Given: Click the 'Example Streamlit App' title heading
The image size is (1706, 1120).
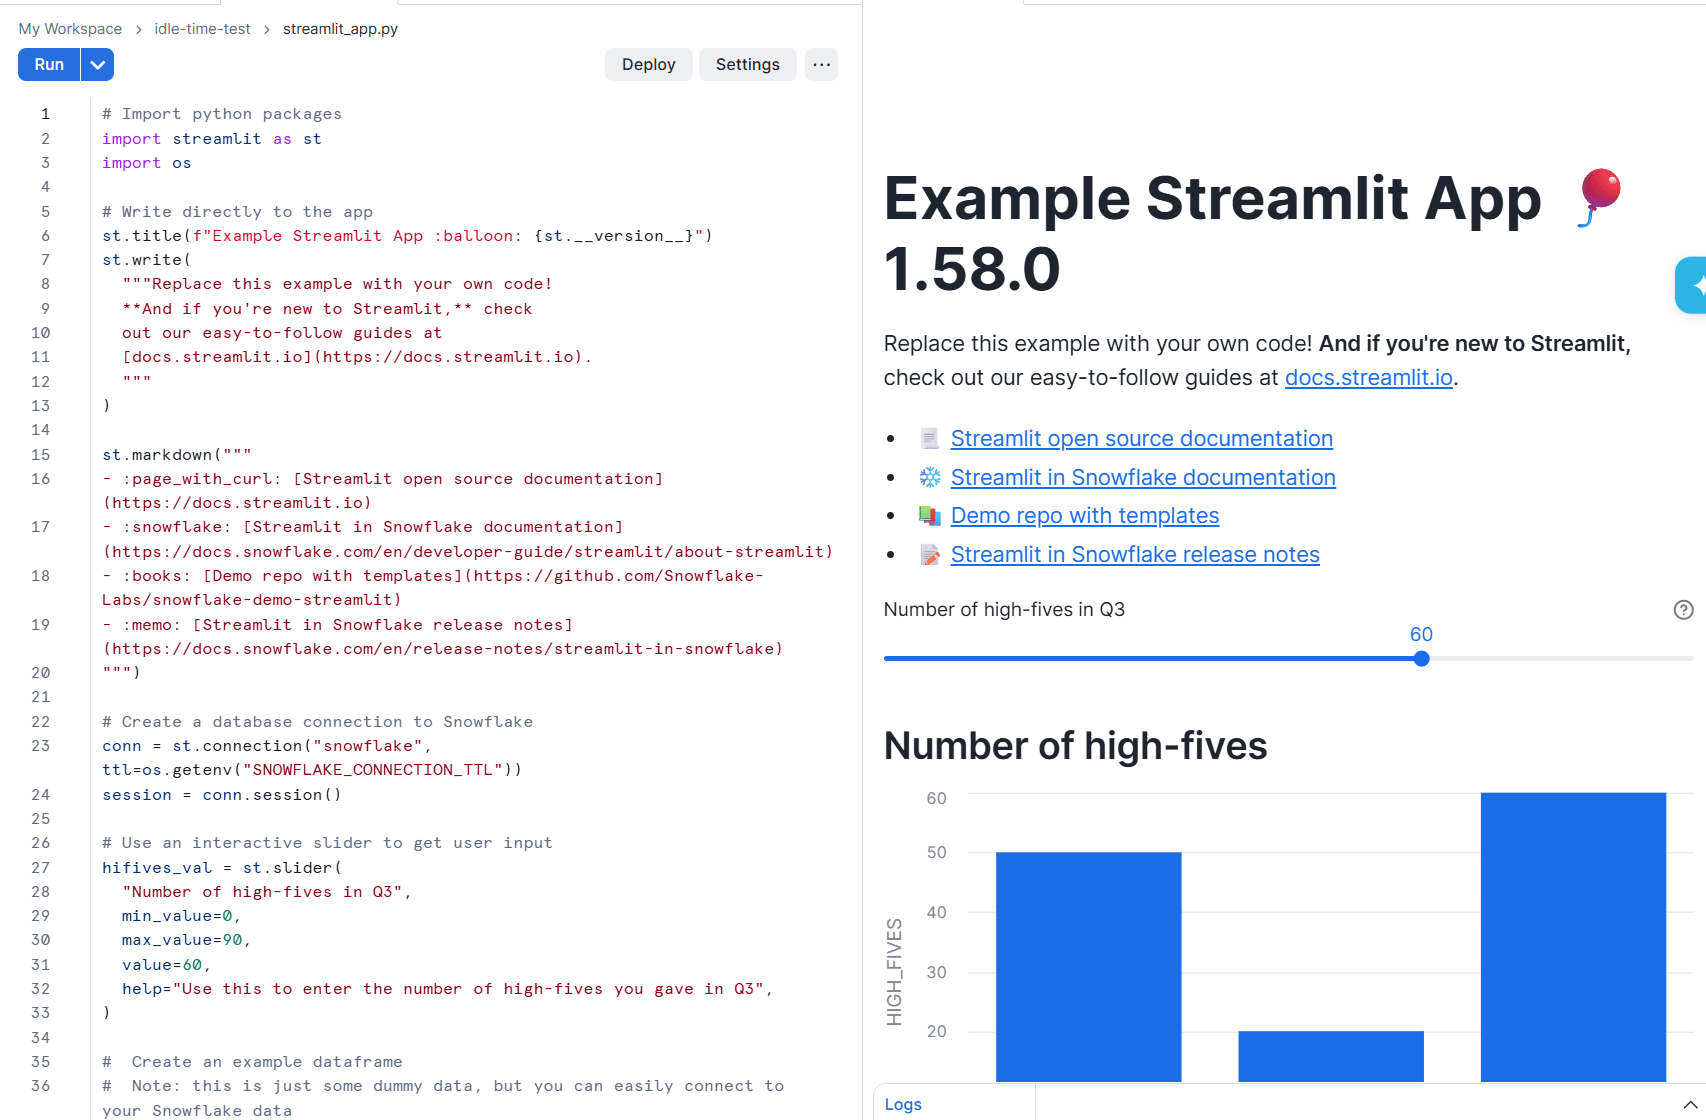Looking at the screenshot, I should pyautogui.click(x=1212, y=198).
